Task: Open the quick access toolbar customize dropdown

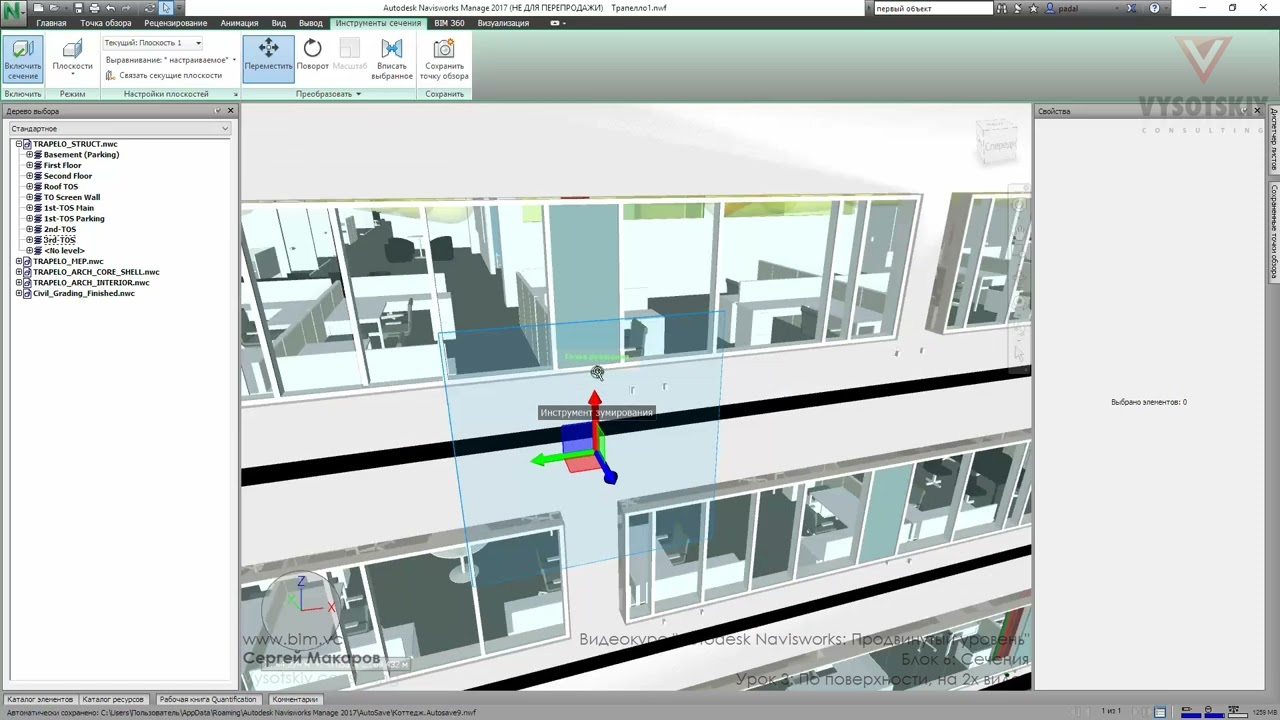Action: pos(179,8)
